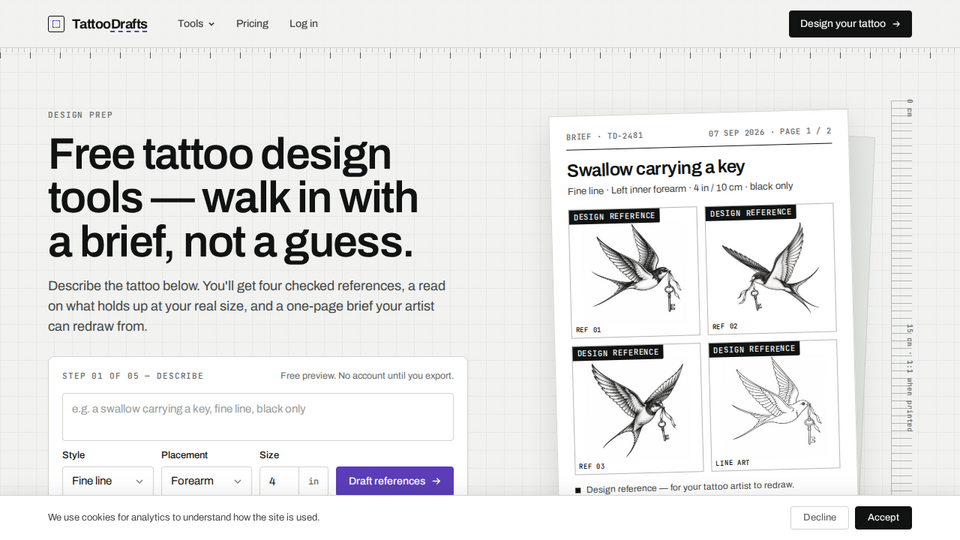Click the 'BRIEF · TD-2481' label

coord(604,137)
